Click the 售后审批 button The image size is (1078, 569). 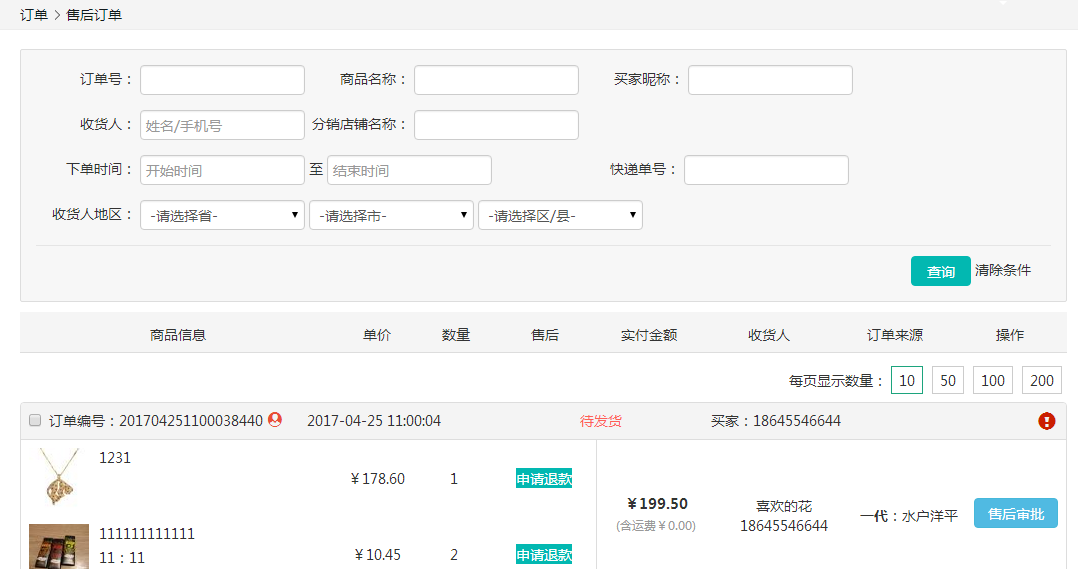(x=1015, y=514)
